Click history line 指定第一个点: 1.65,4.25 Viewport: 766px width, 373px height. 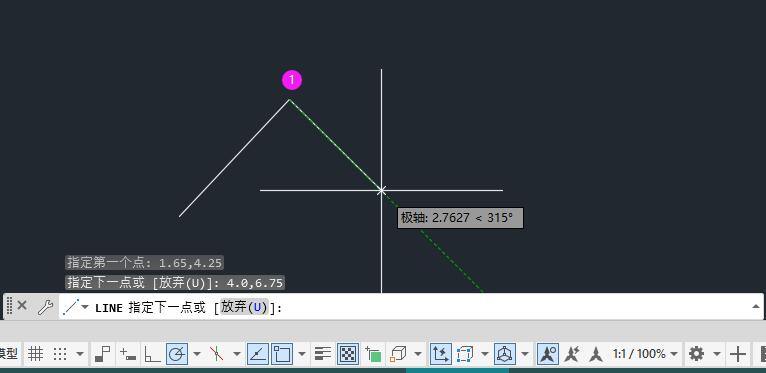[145, 263]
